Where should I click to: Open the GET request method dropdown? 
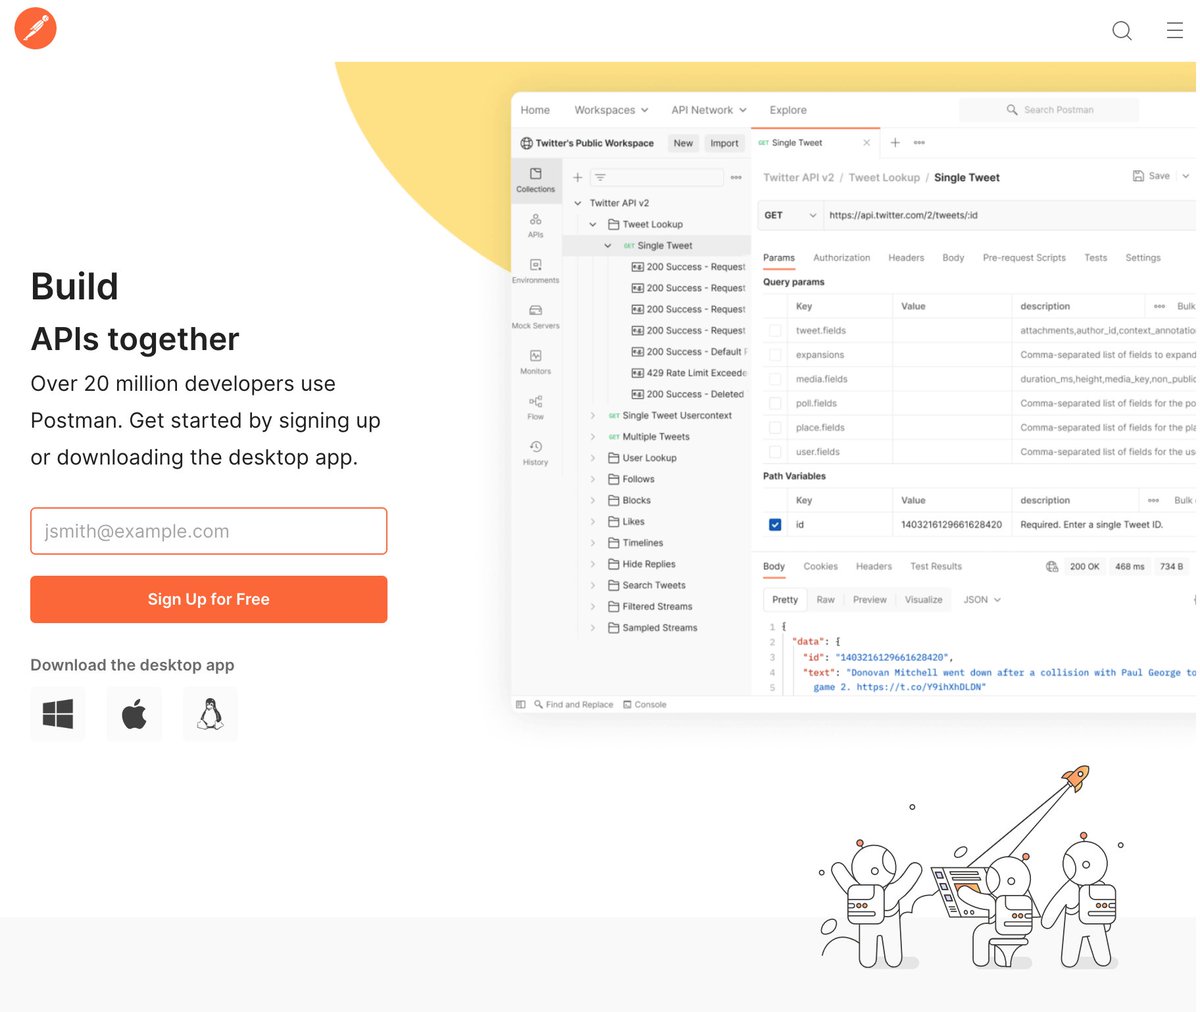790,215
